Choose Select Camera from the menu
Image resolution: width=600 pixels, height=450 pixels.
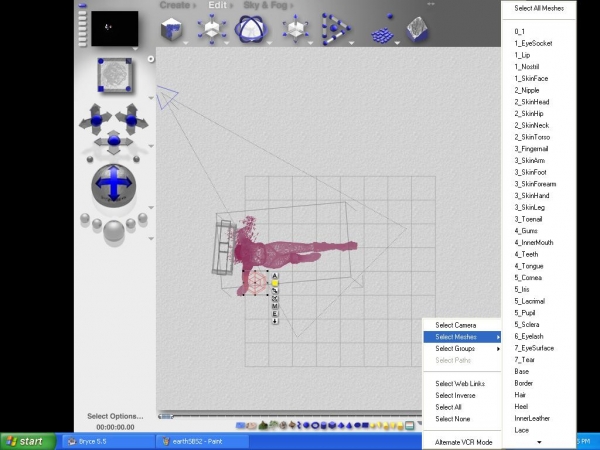[461, 325]
